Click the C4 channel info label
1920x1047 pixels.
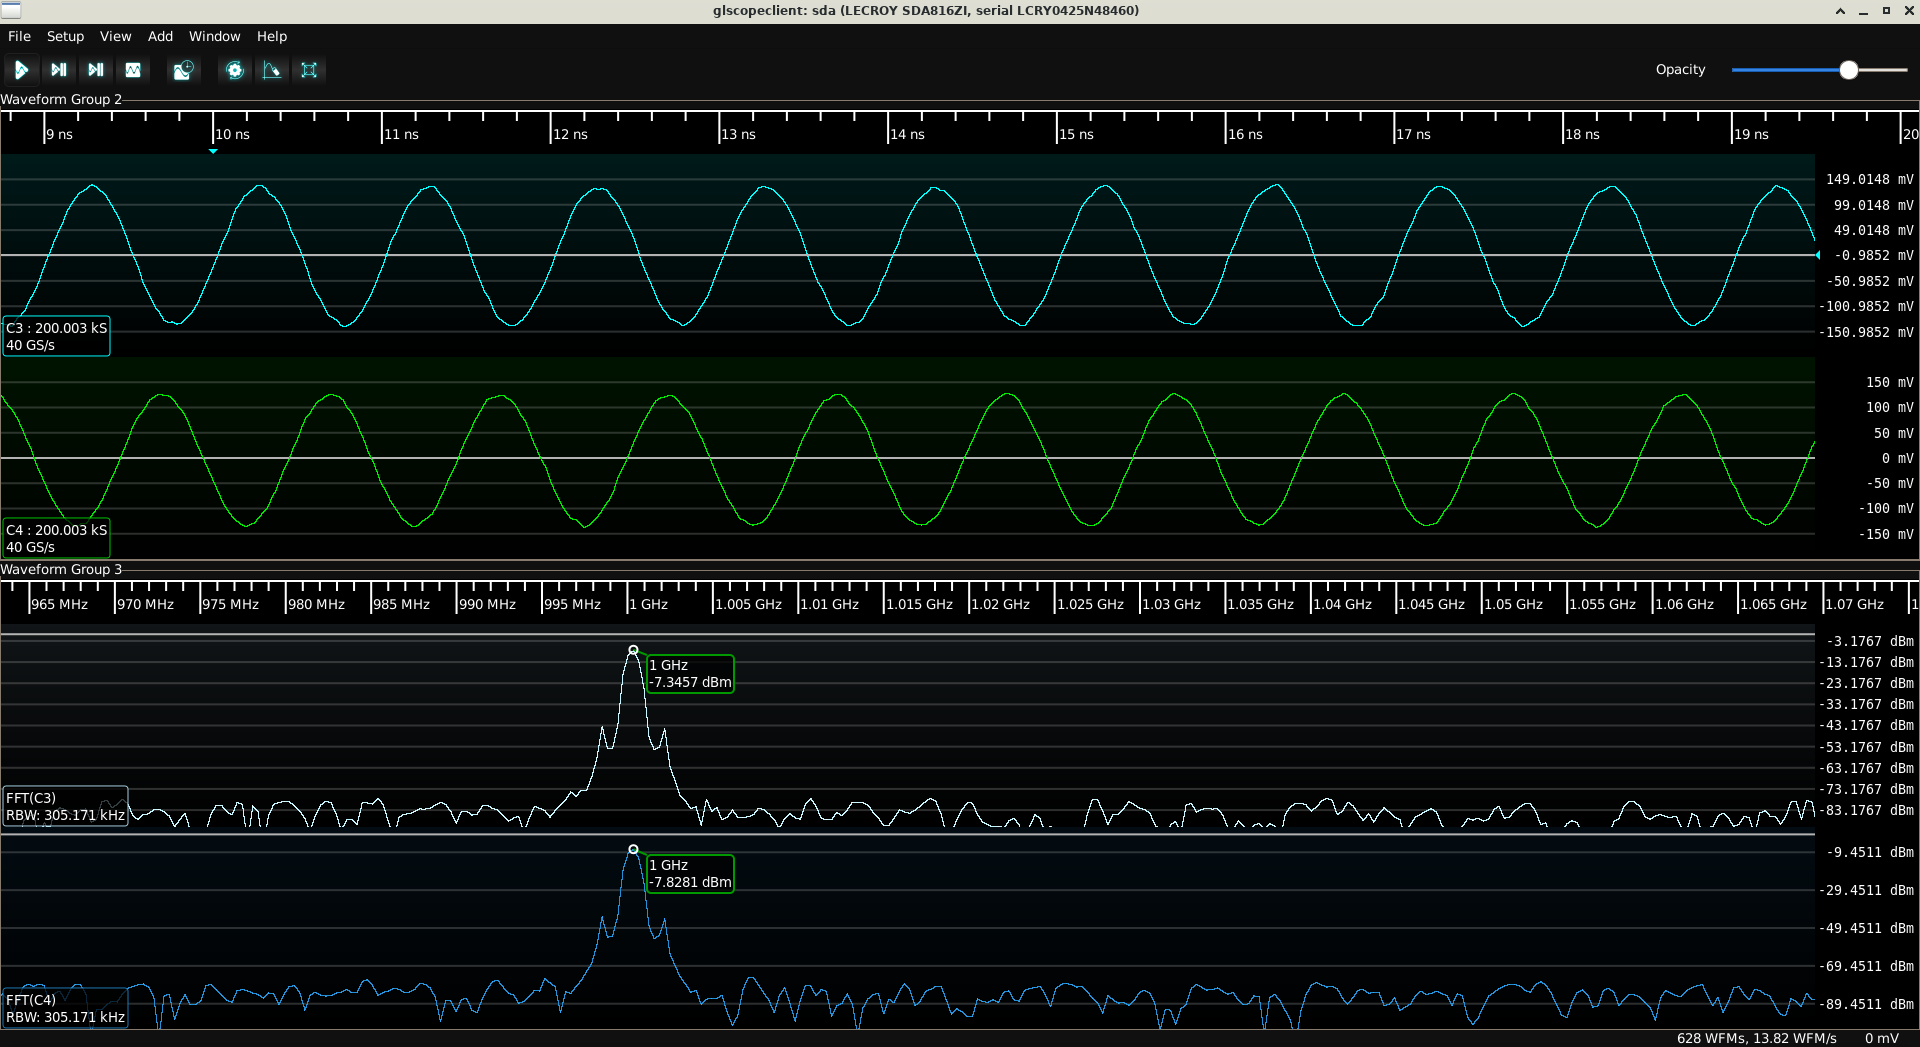coord(56,538)
